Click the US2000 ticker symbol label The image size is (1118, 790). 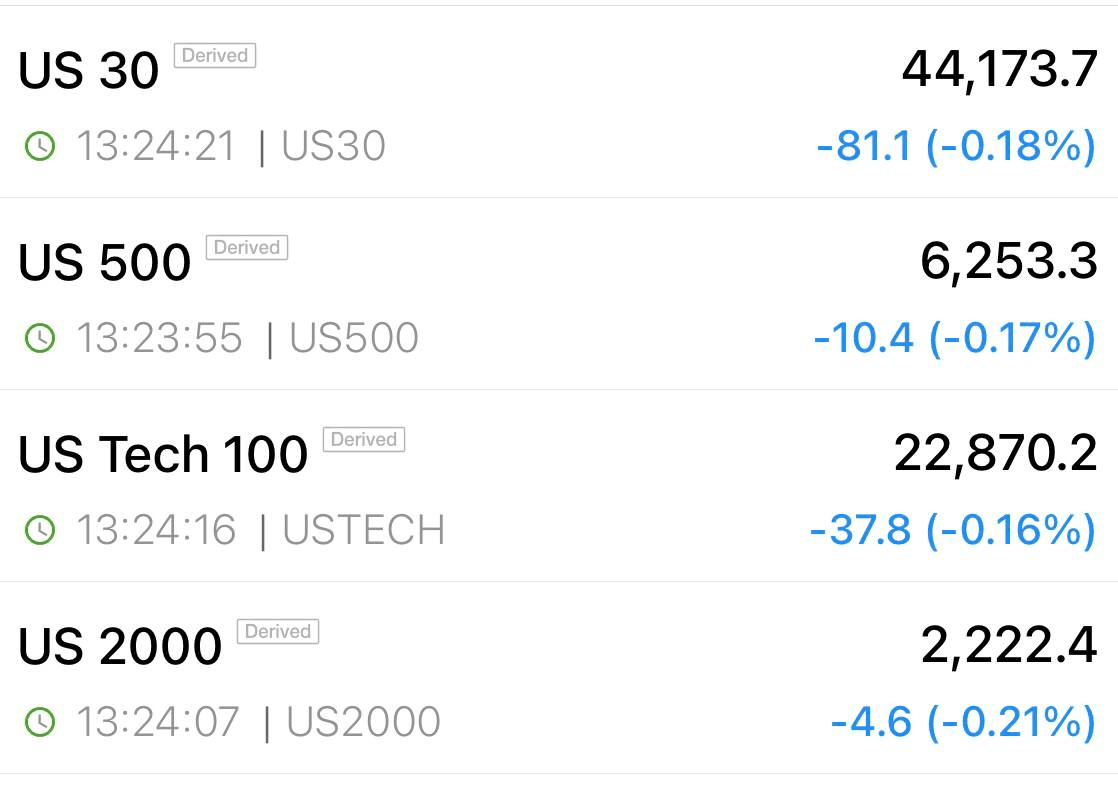click(364, 722)
